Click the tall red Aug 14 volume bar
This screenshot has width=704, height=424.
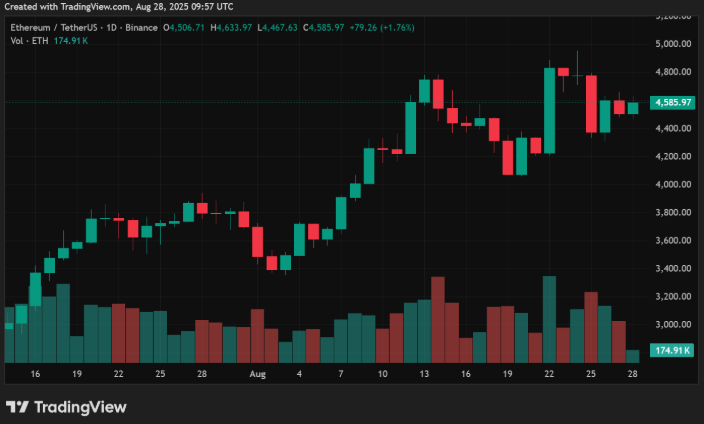pyautogui.click(x=438, y=320)
